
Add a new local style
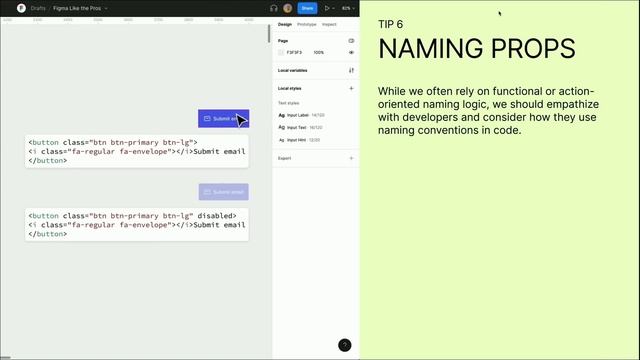[351, 89]
